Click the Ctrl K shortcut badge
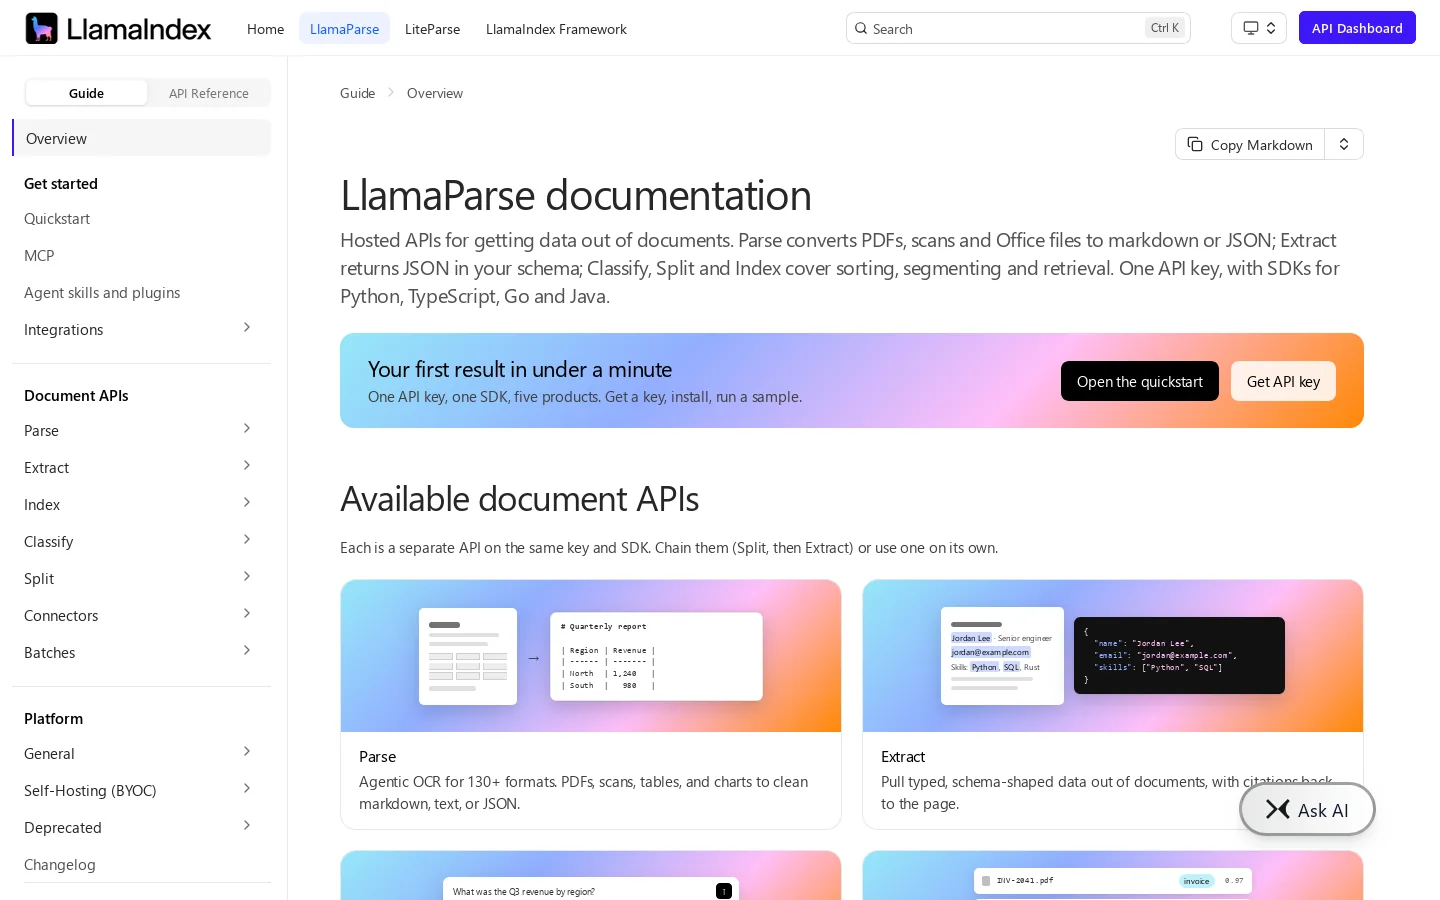This screenshot has height=900, width=1440. point(1165,28)
